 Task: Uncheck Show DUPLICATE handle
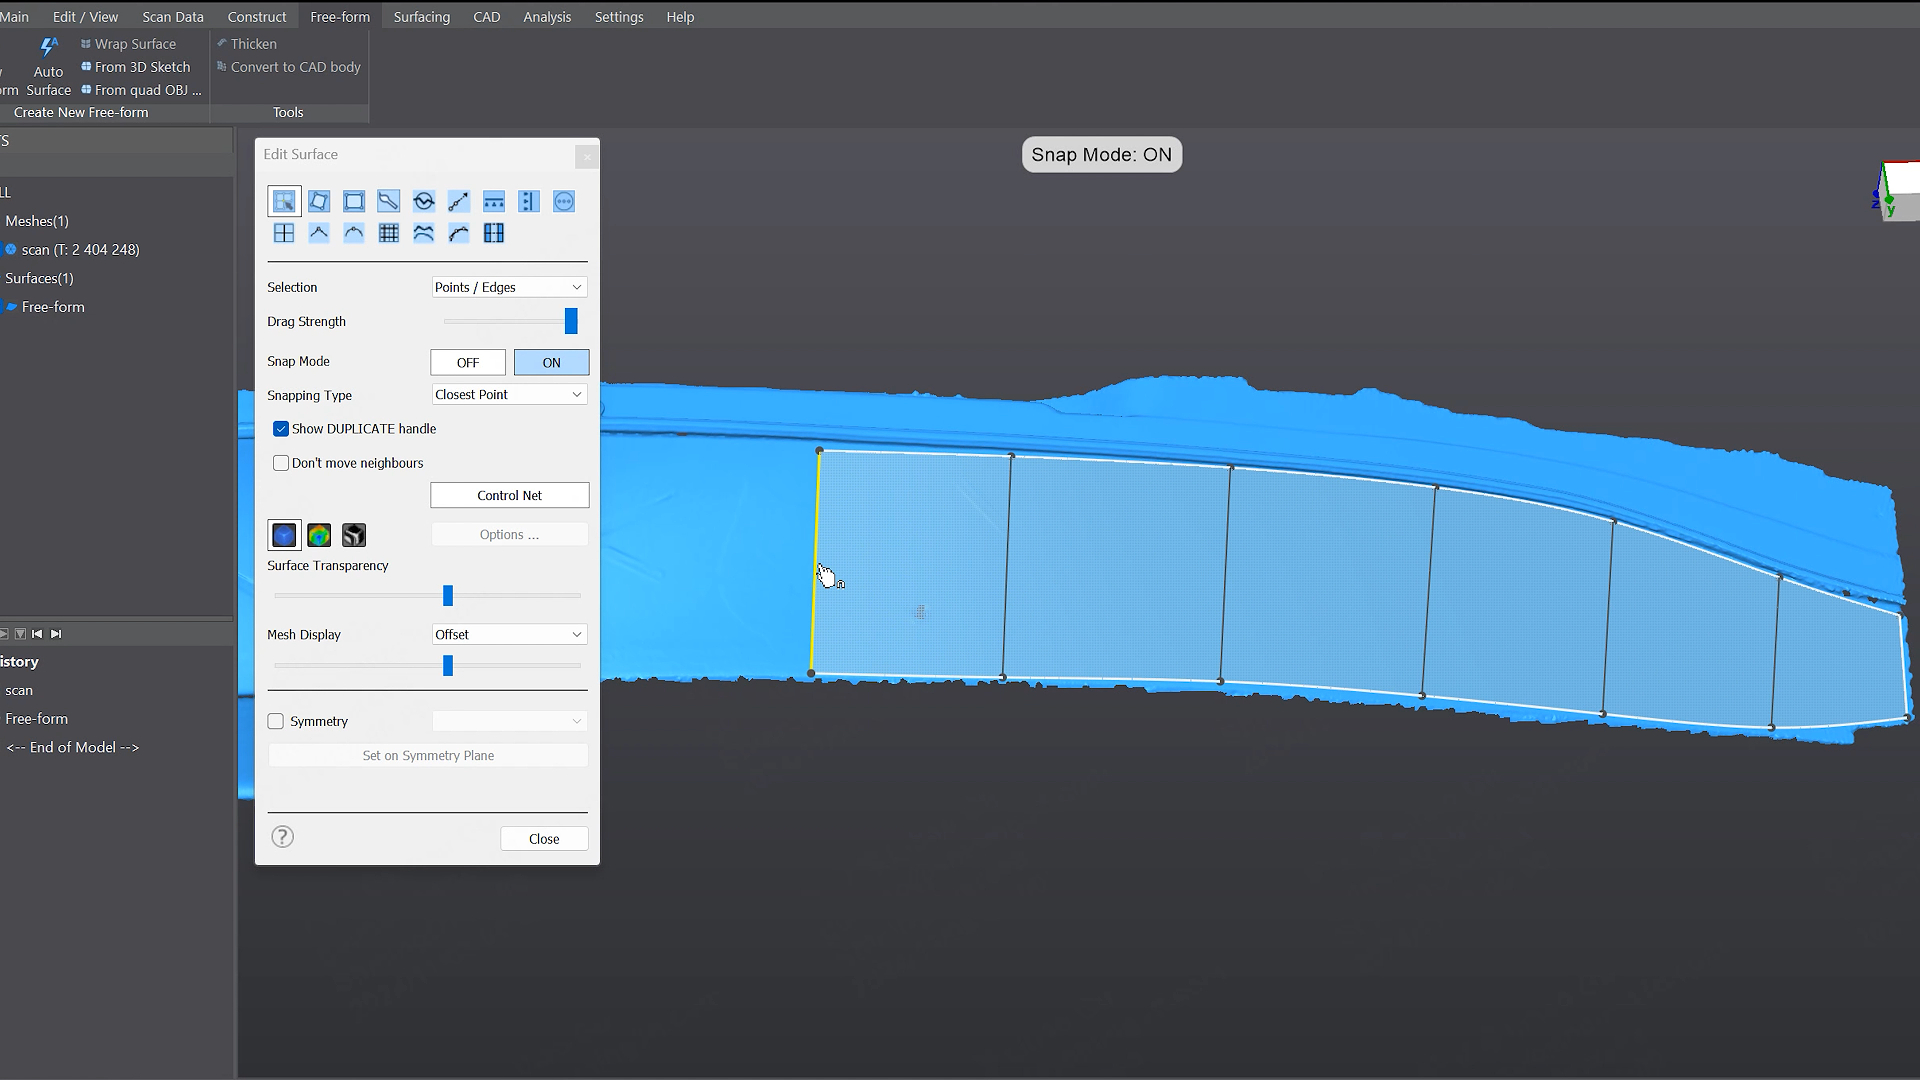pos(281,428)
